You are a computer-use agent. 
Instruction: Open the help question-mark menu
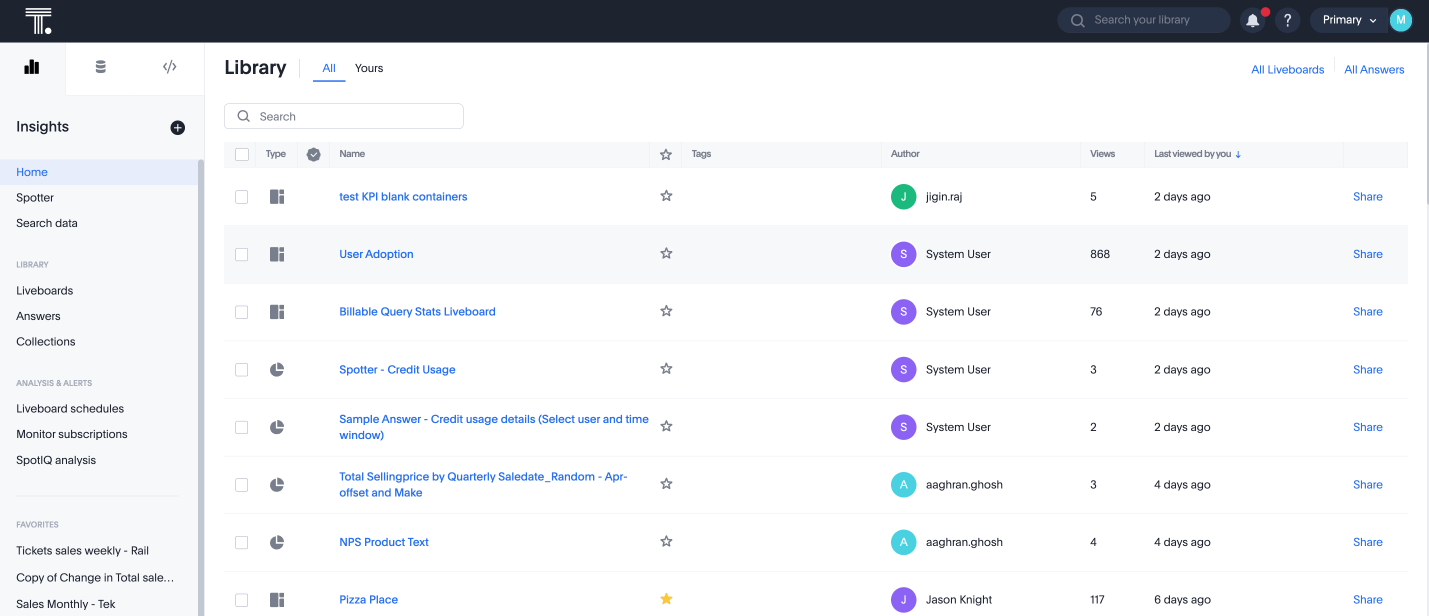tap(1287, 19)
